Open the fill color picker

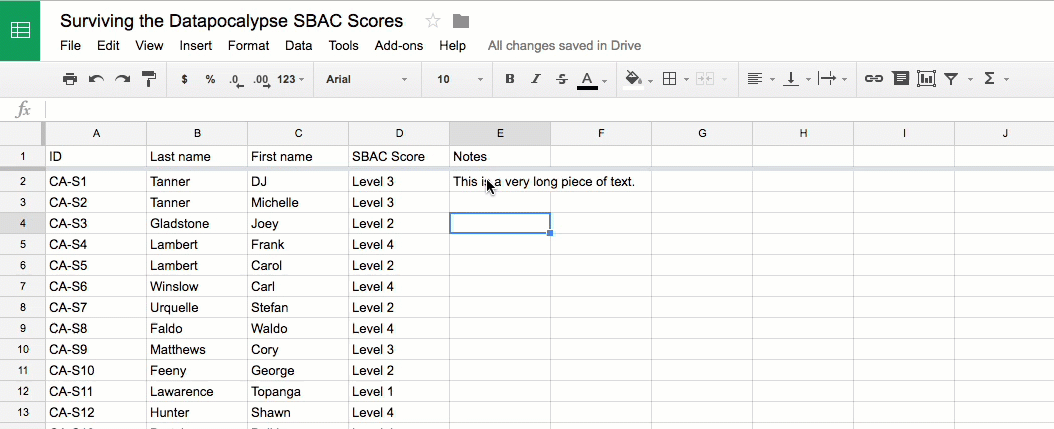pyautogui.click(x=633, y=79)
